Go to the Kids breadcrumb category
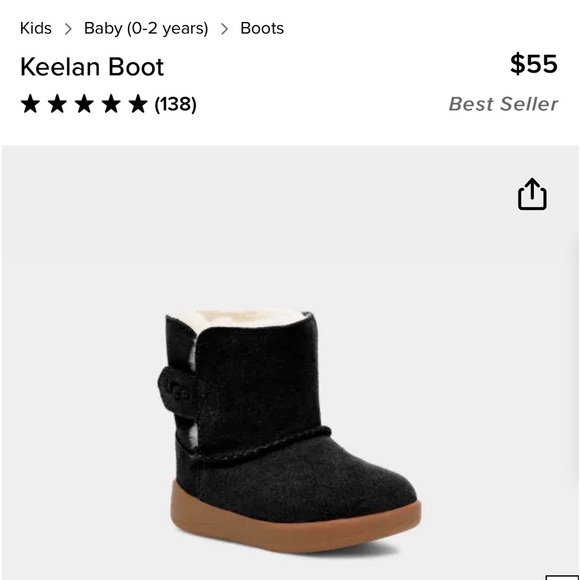Image resolution: width=580 pixels, height=580 pixels. [x=36, y=28]
